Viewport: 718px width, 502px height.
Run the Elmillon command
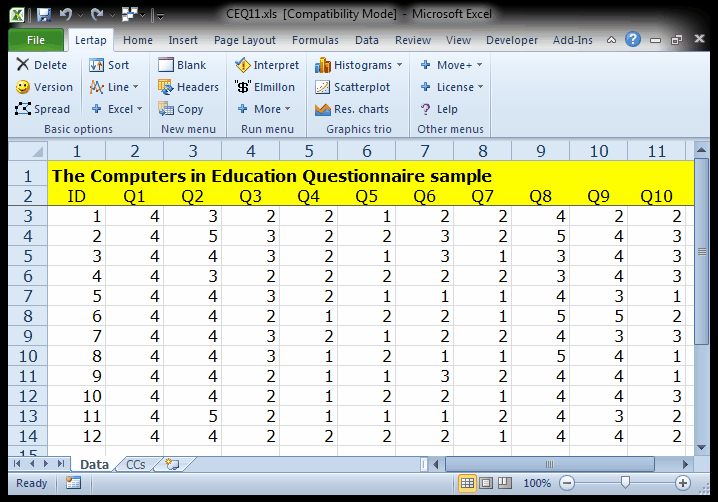tap(243, 87)
